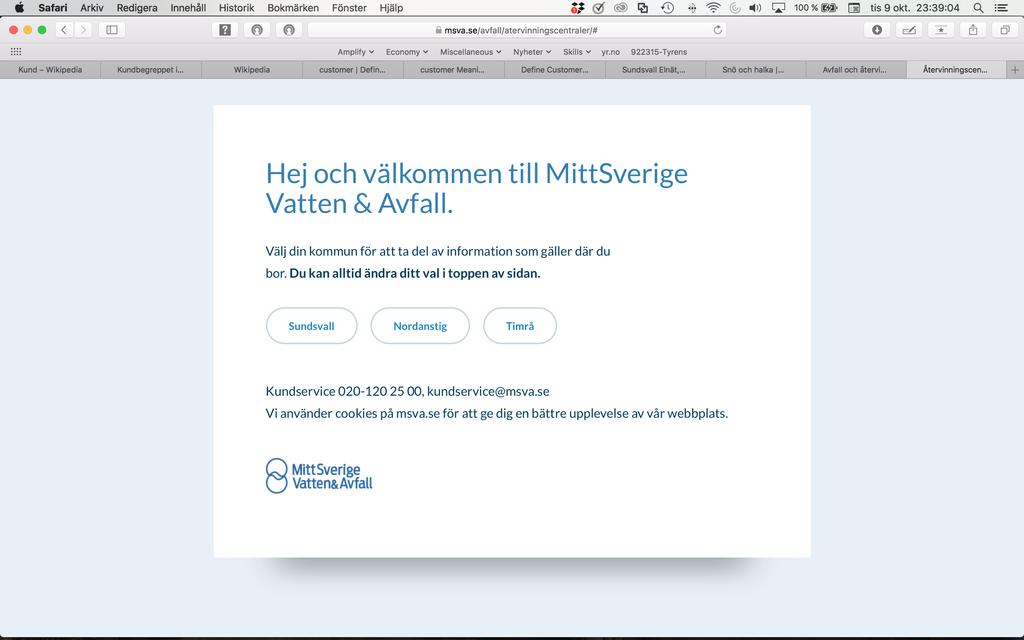Click the round extension icon beside the question mark
The image size is (1024, 640).
point(257,30)
